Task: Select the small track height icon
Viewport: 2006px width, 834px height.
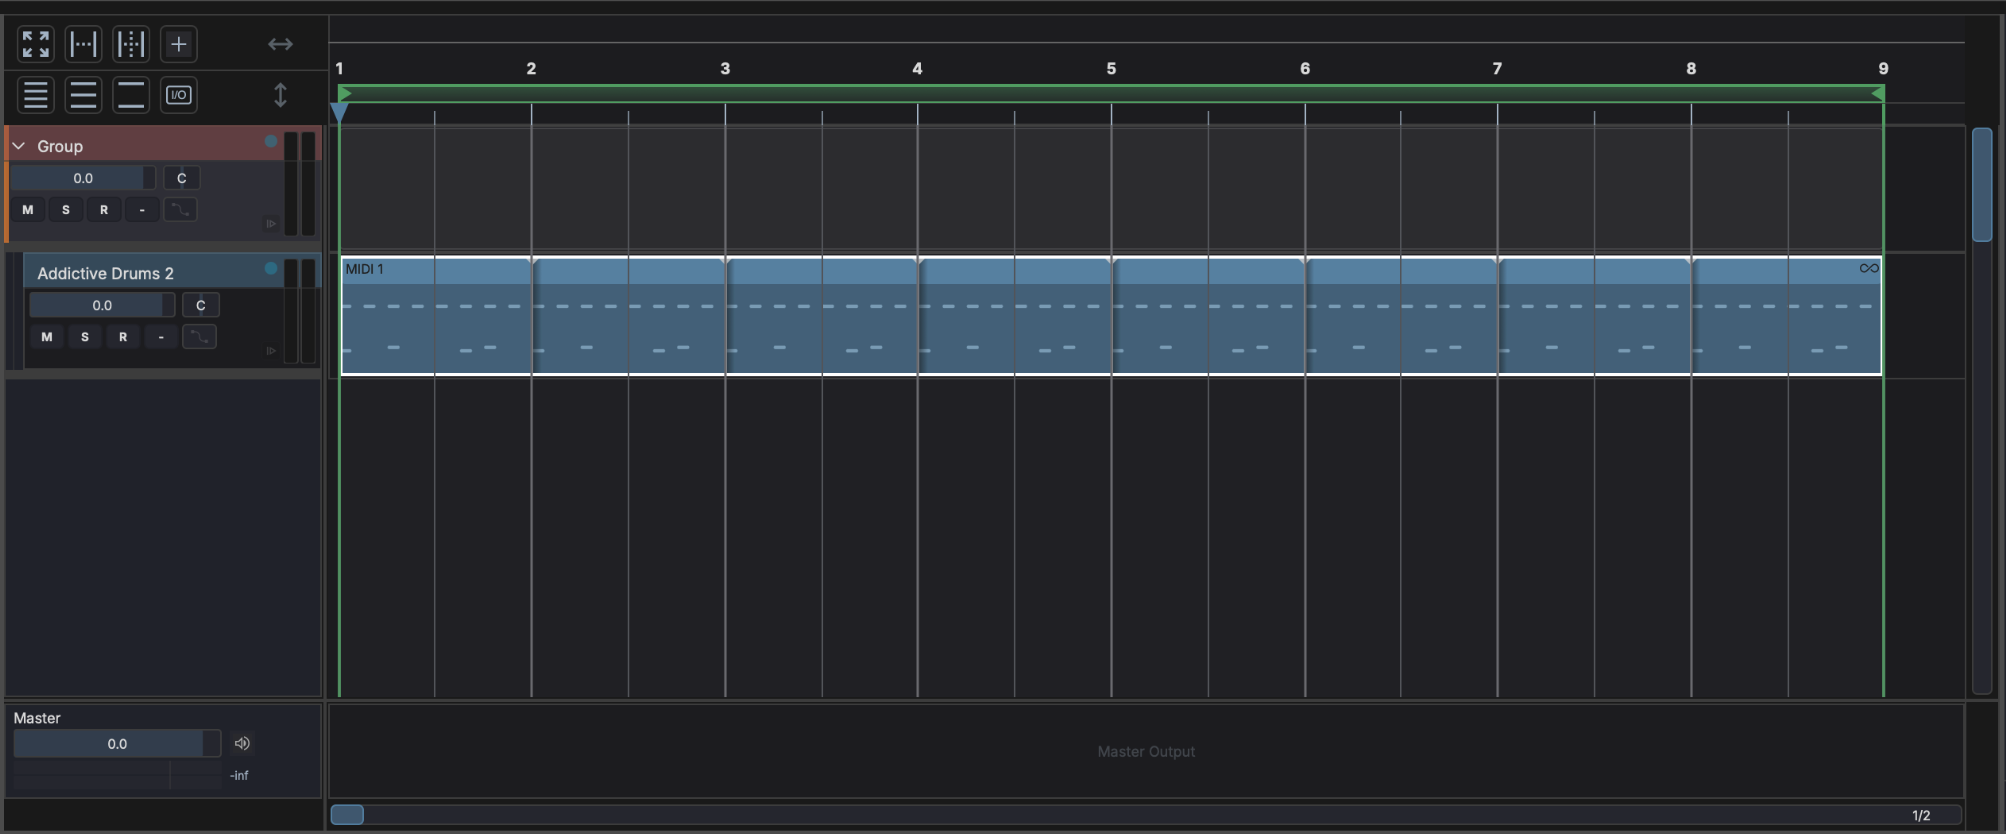Action: tap(36, 95)
